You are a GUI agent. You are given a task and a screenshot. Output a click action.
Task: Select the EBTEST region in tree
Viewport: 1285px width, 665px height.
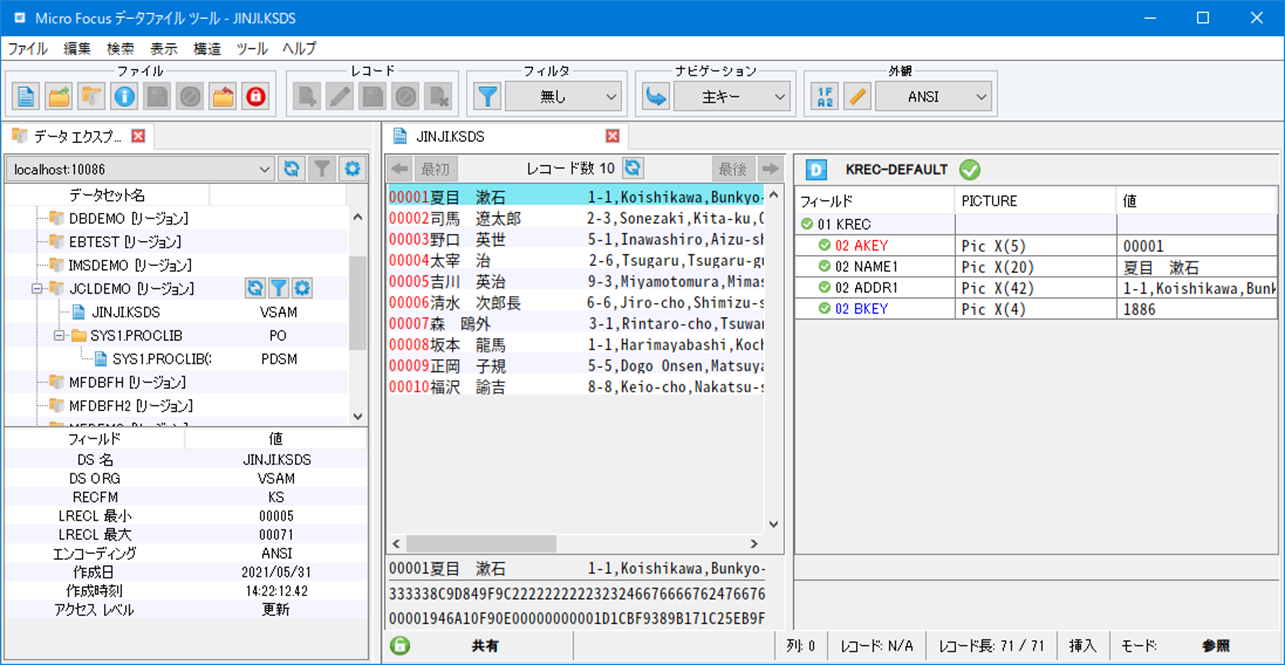click(126, 241)
